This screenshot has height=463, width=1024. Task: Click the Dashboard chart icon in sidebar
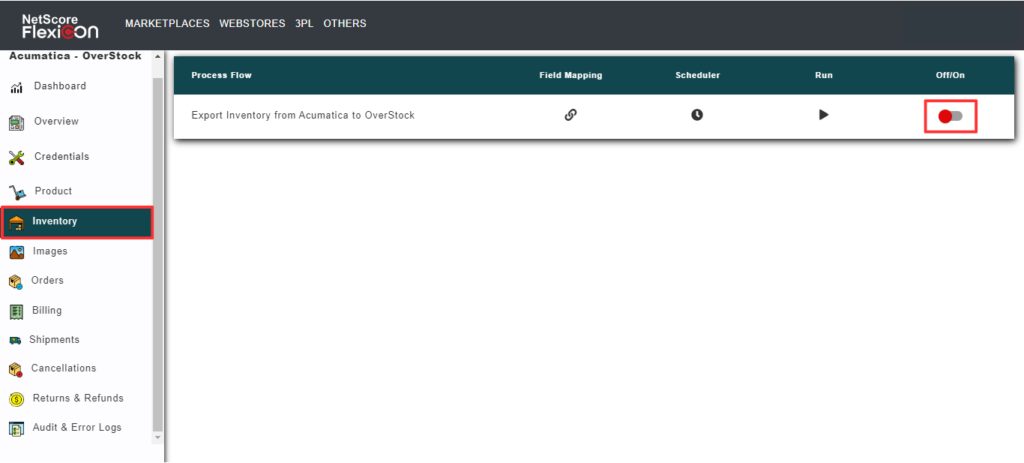click(17, 87)
